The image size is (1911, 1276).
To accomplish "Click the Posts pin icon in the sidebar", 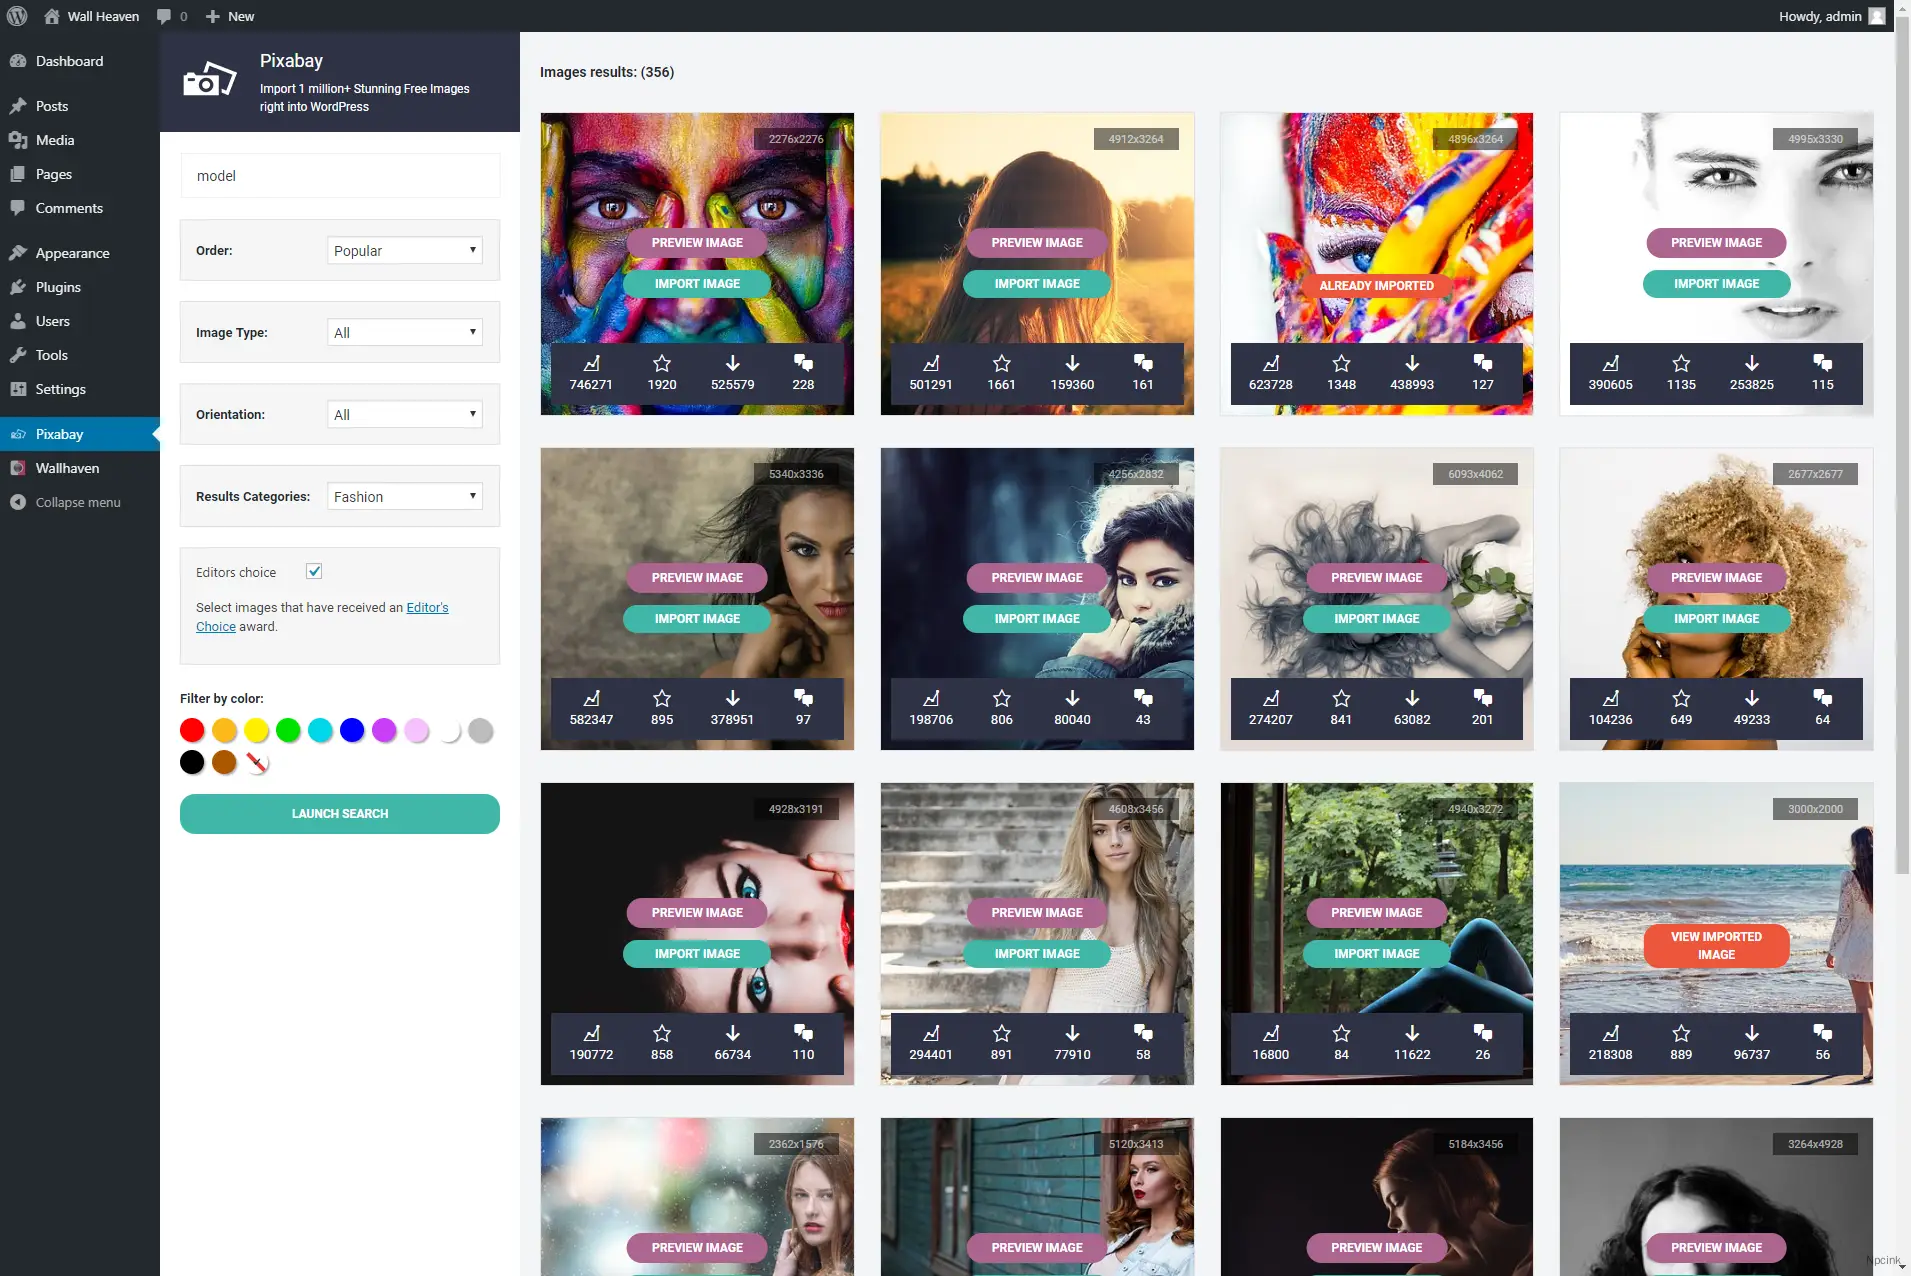I will coord(18,106).
